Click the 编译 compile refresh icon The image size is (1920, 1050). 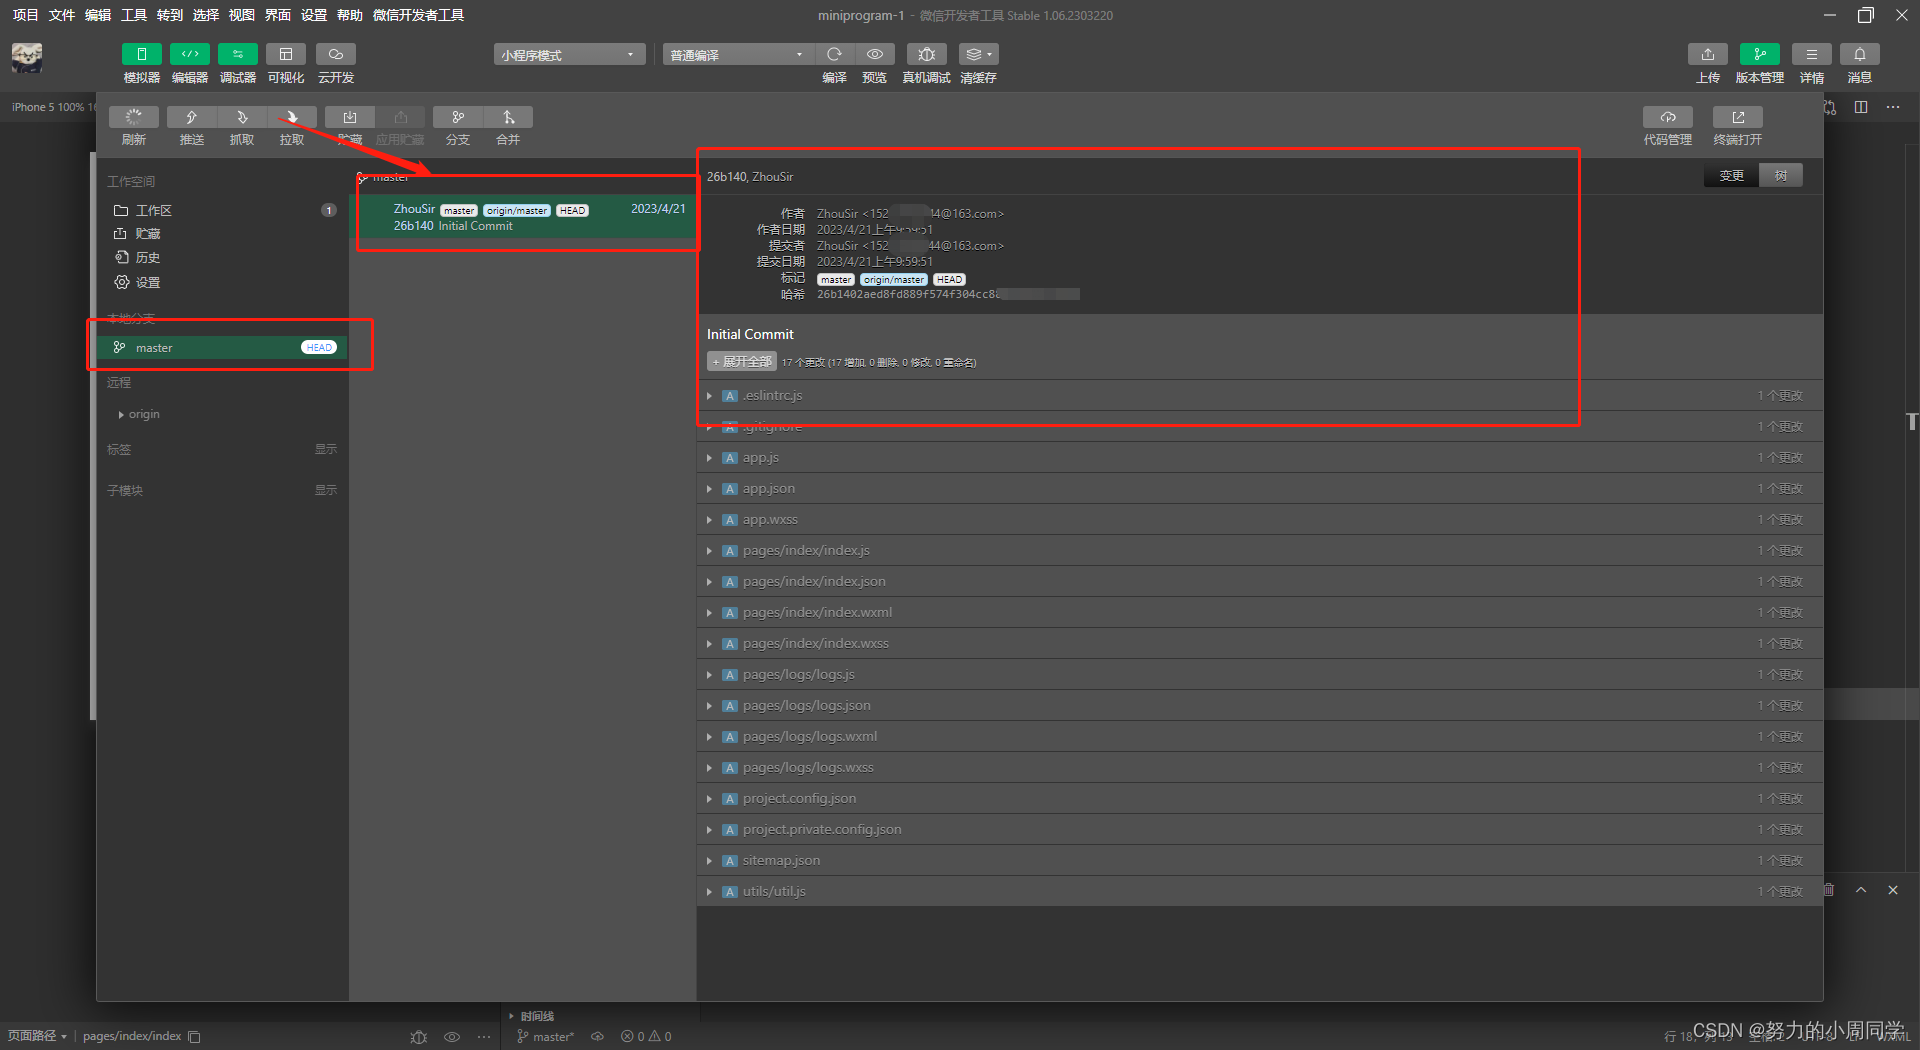point(834,54)
